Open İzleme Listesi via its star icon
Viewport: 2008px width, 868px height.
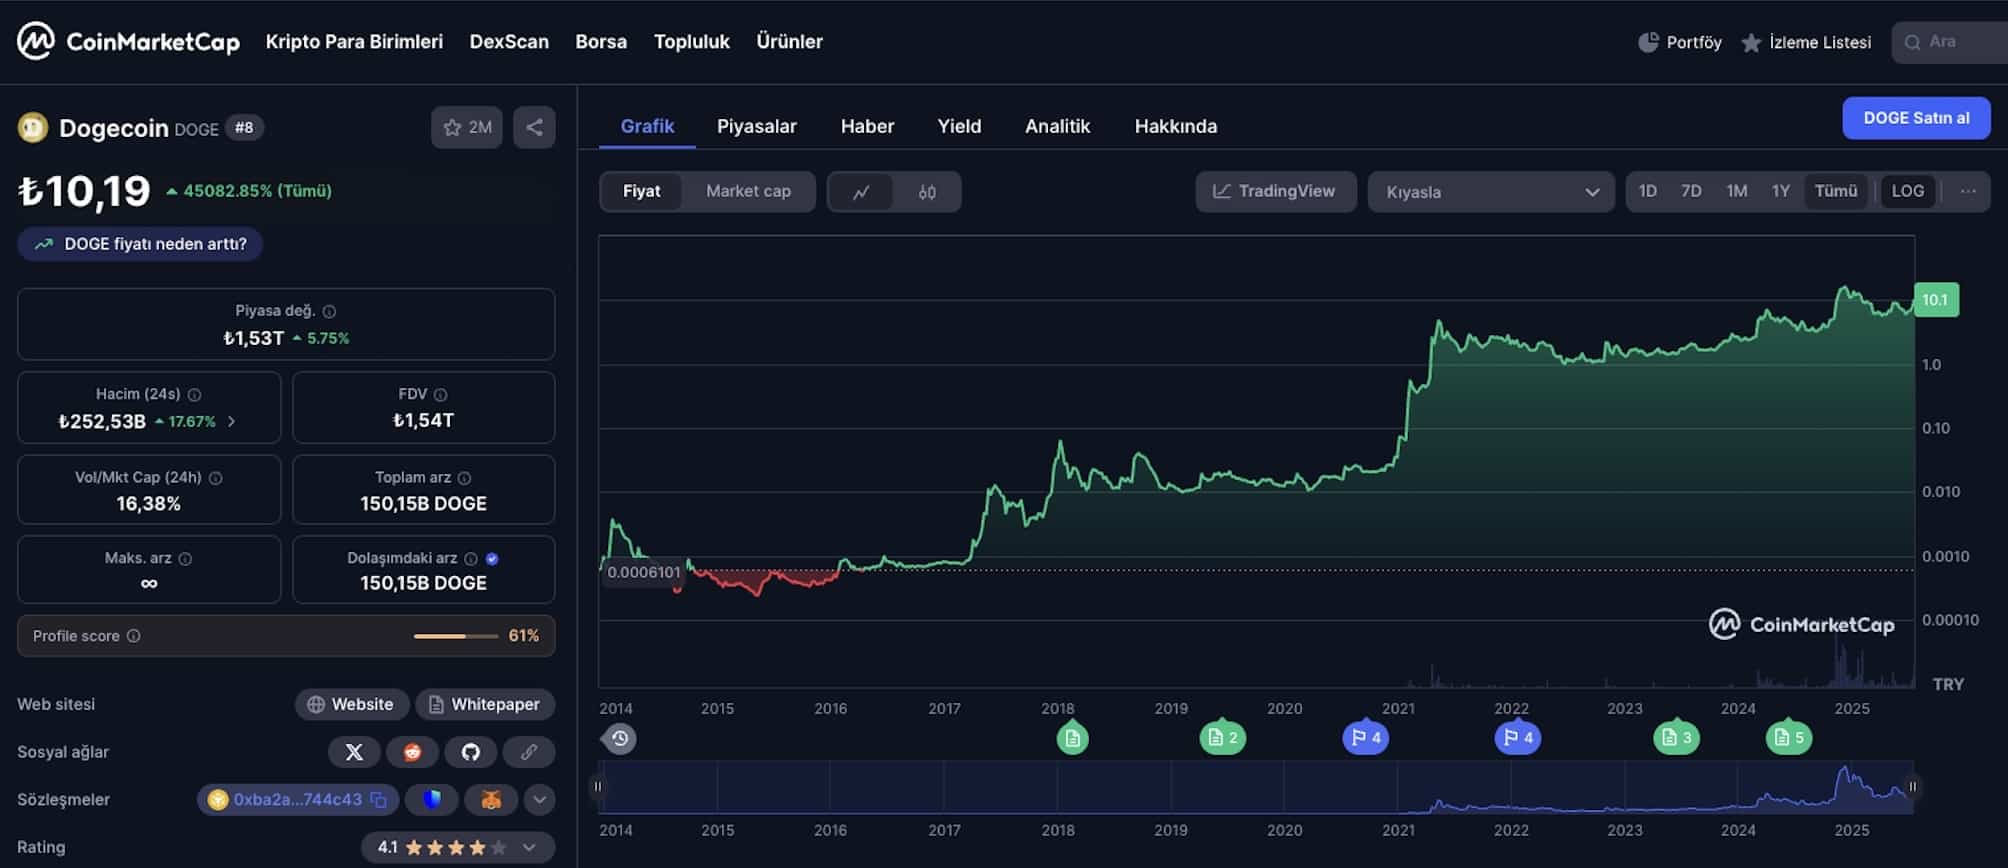pyautogui.click(x=1751, y=43)
